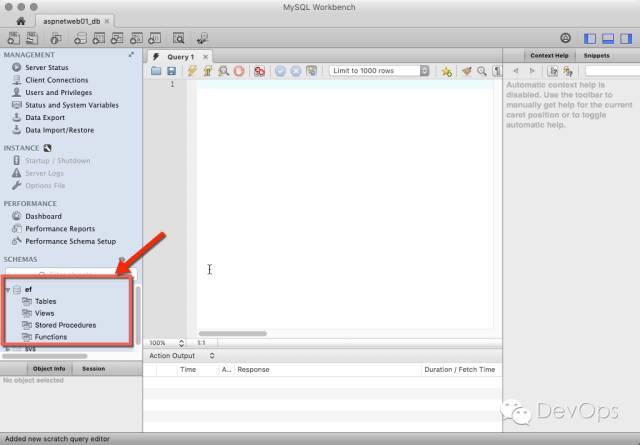Open Performance Schema Setup
Screen dimensions: 640x445
(x=70, y=241)
